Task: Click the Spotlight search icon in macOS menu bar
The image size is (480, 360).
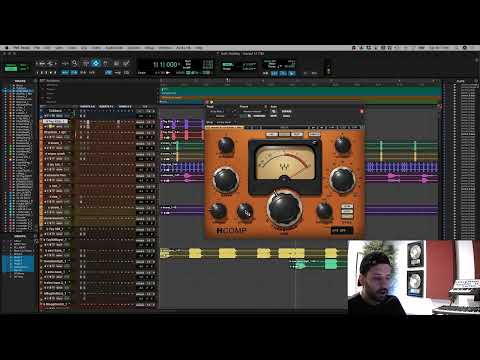Action: pyautogui.click(x=457, y=48)
